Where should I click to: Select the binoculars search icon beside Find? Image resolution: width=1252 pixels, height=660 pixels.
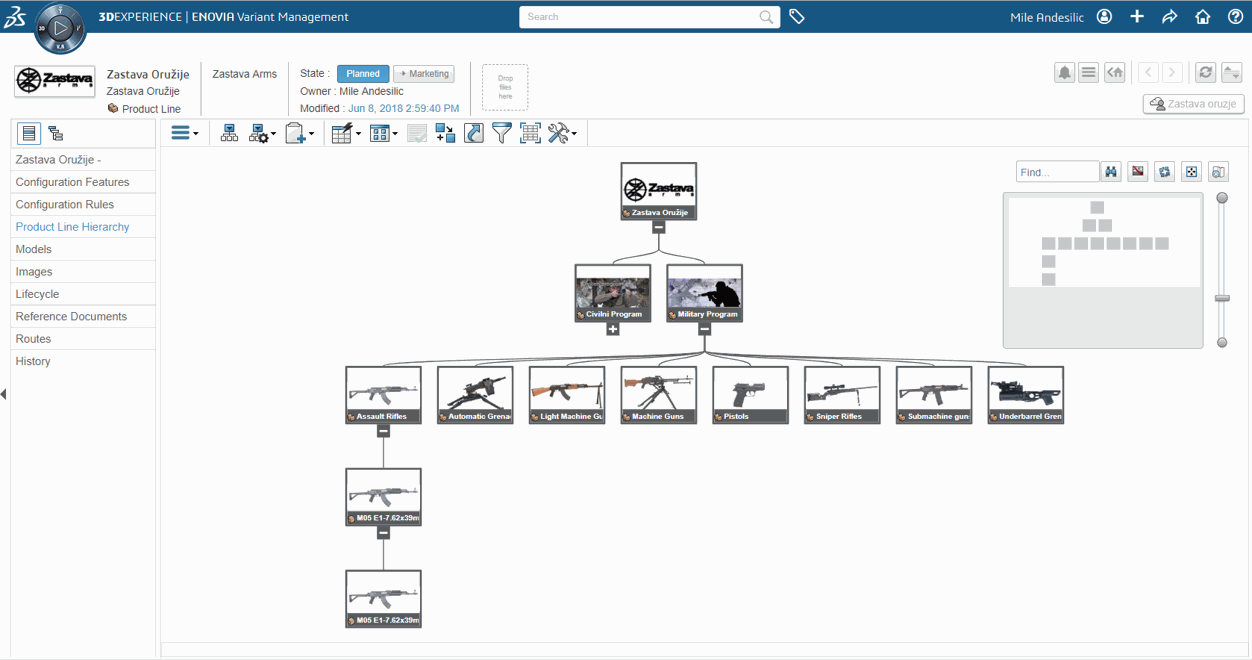pyautogui.click(x=1110, y=171)
